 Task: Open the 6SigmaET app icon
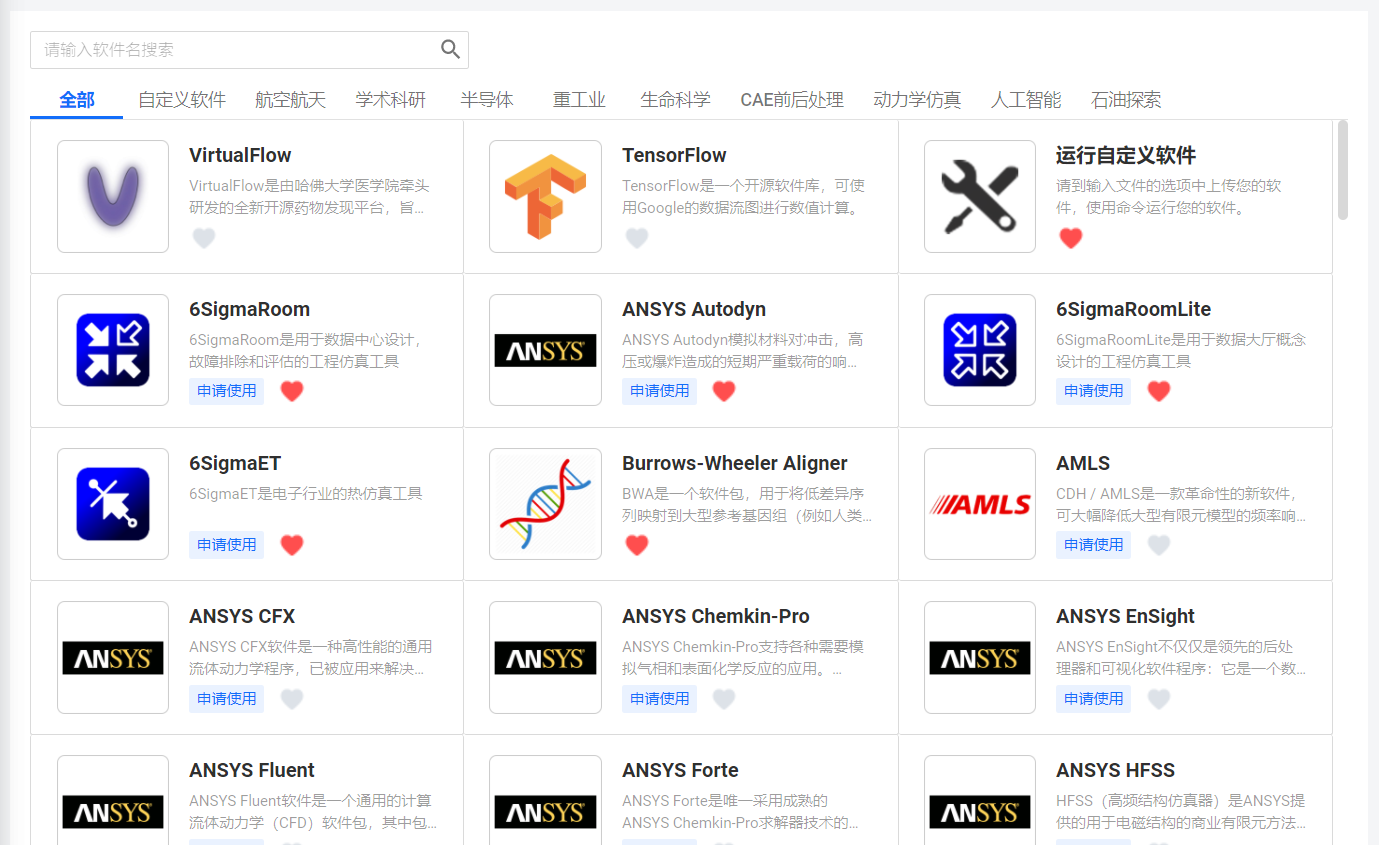click(113, 504)
